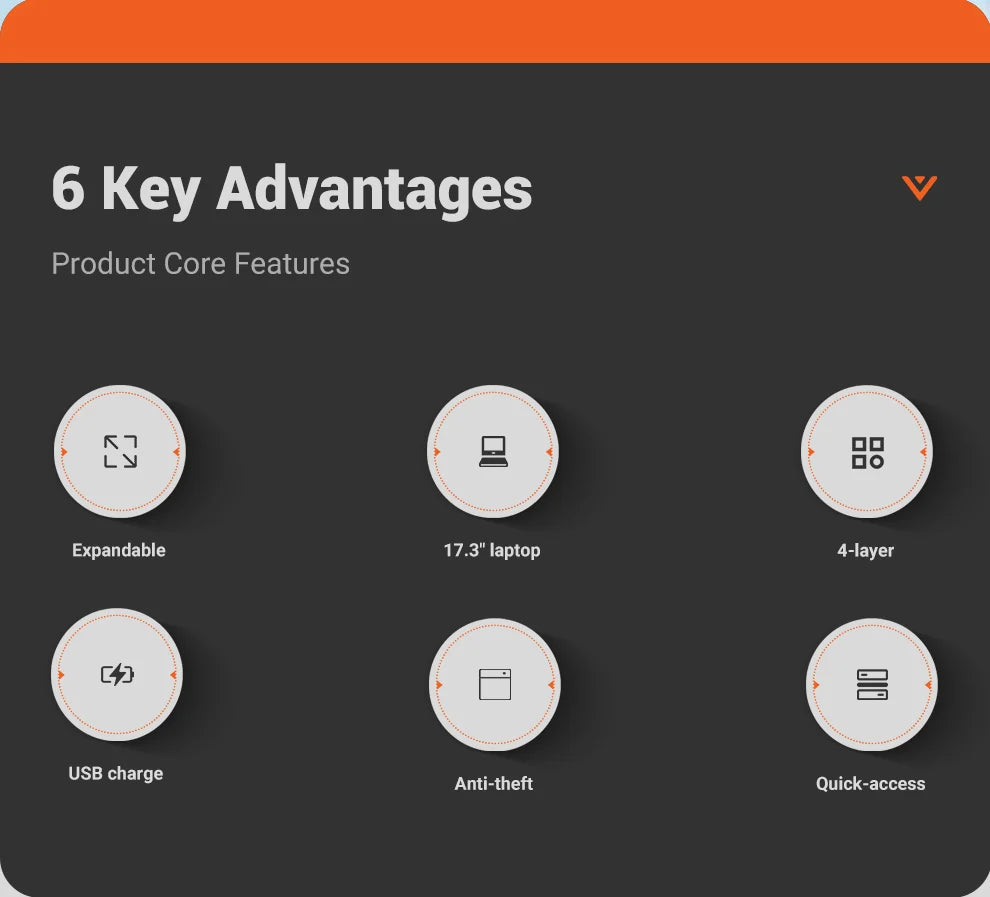Open the "Anti-theft" text label
This screenshot has width=990, height=897.
(494, 783)
